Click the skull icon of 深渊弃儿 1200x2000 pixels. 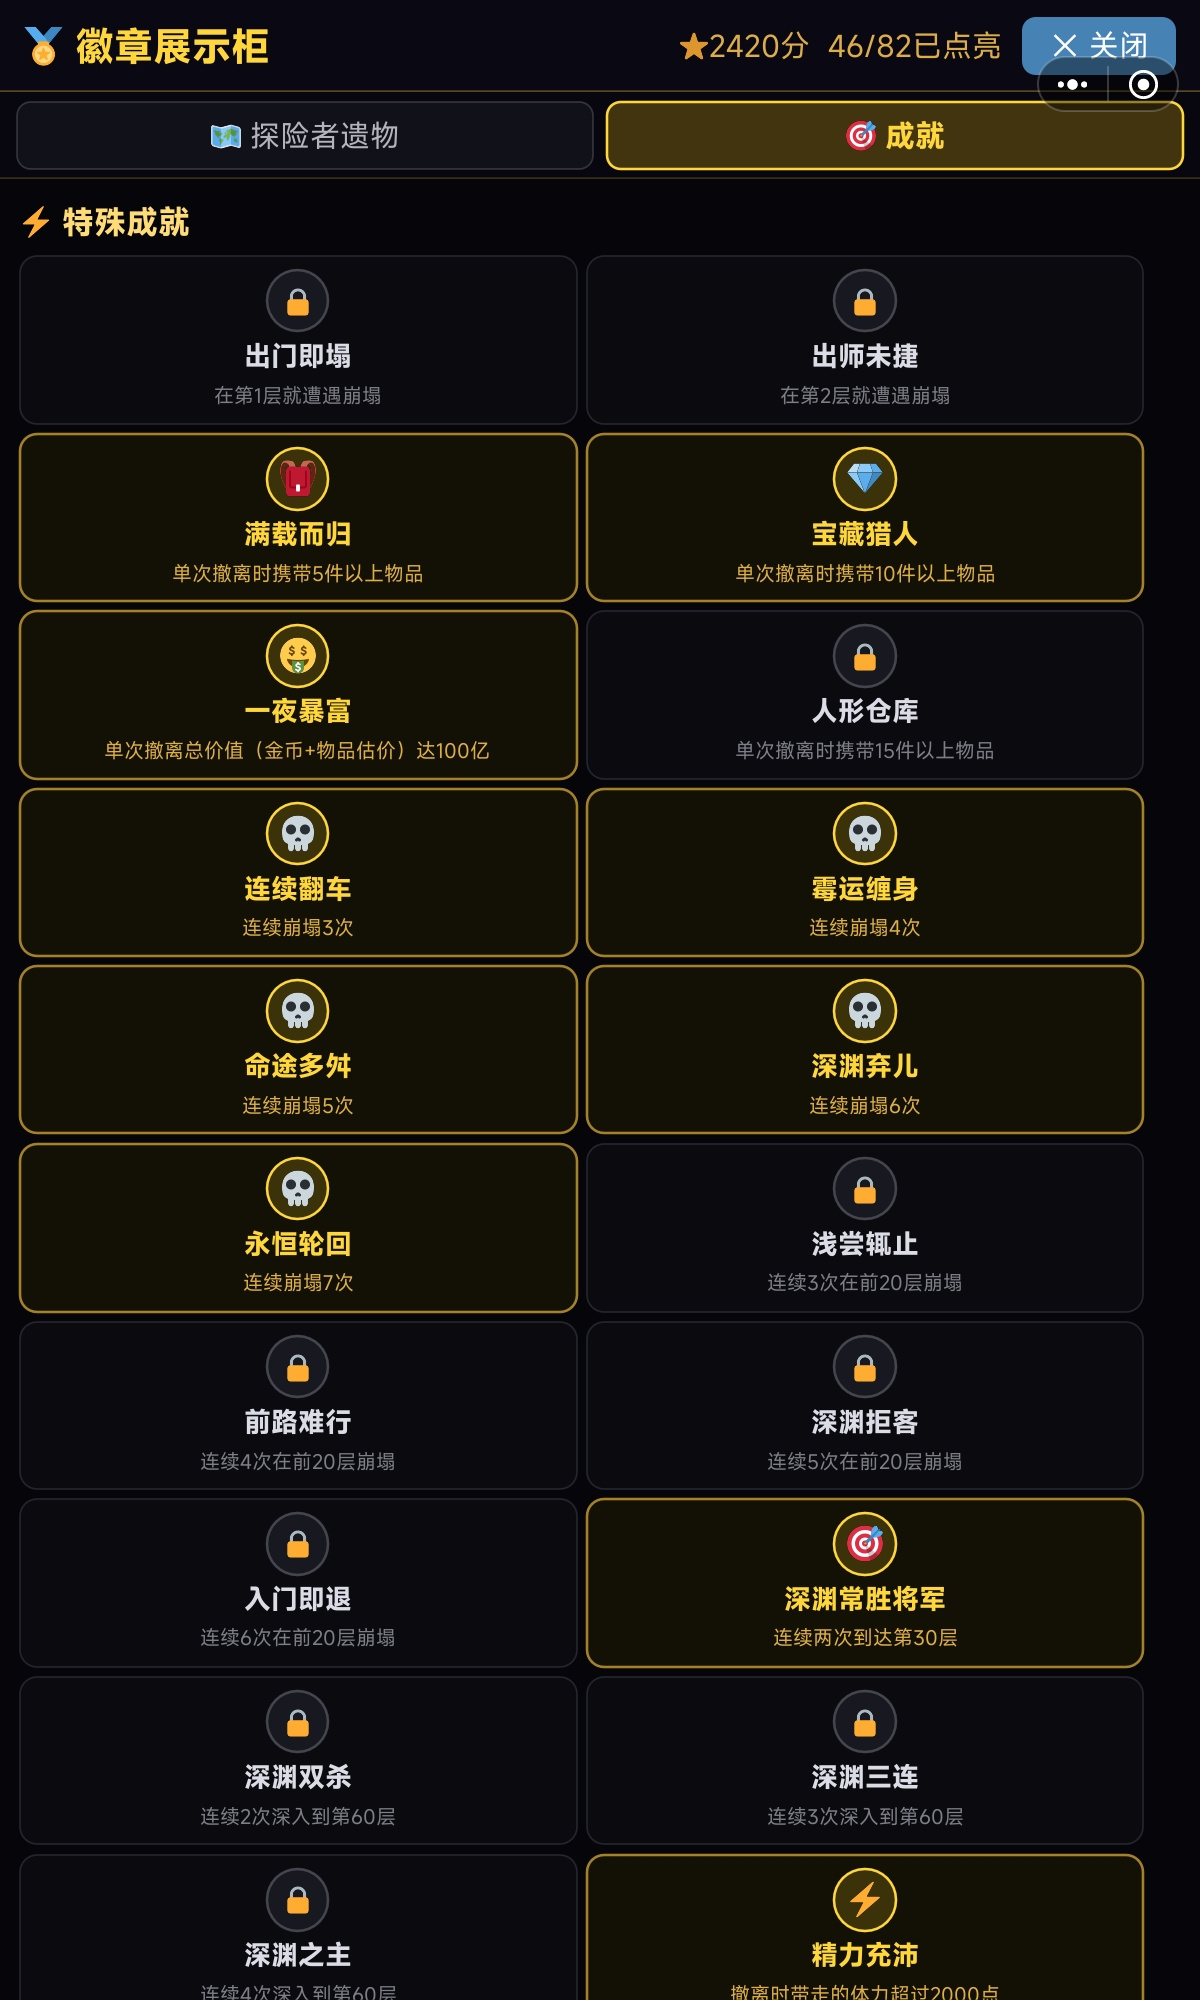pos(865,1011)
